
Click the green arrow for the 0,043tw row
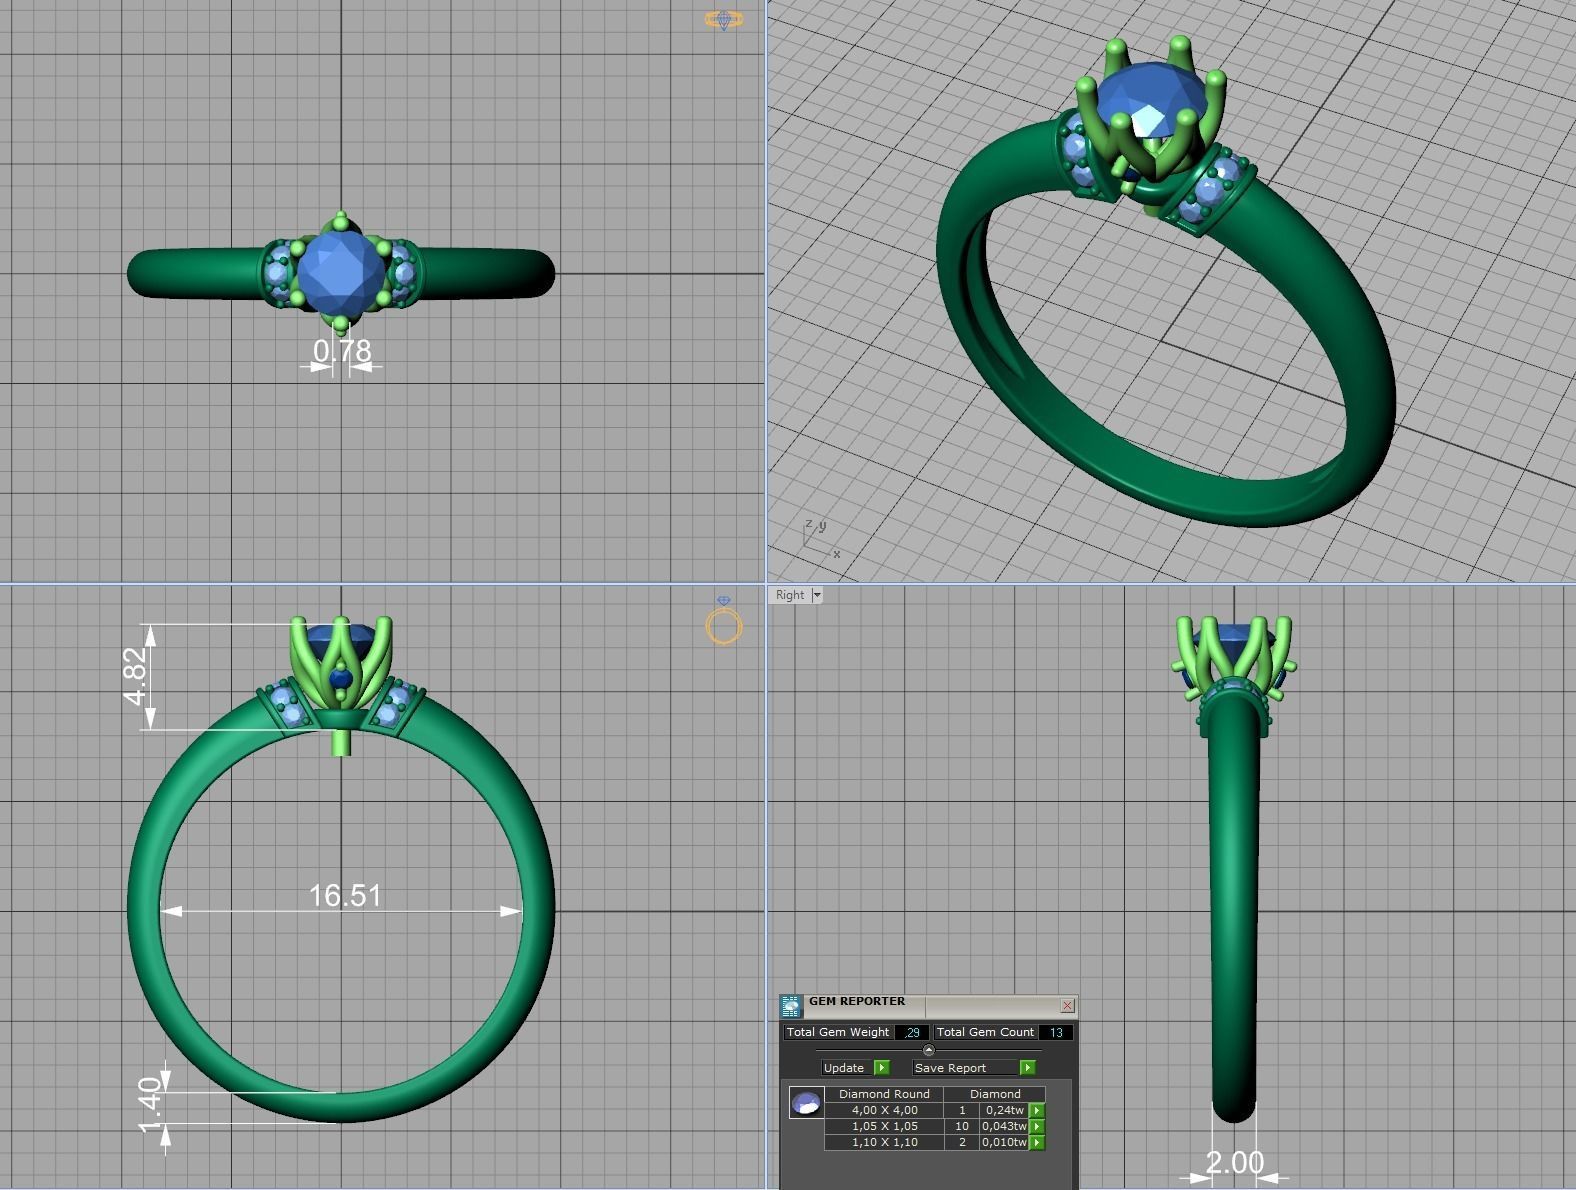click(1037, 1126)
